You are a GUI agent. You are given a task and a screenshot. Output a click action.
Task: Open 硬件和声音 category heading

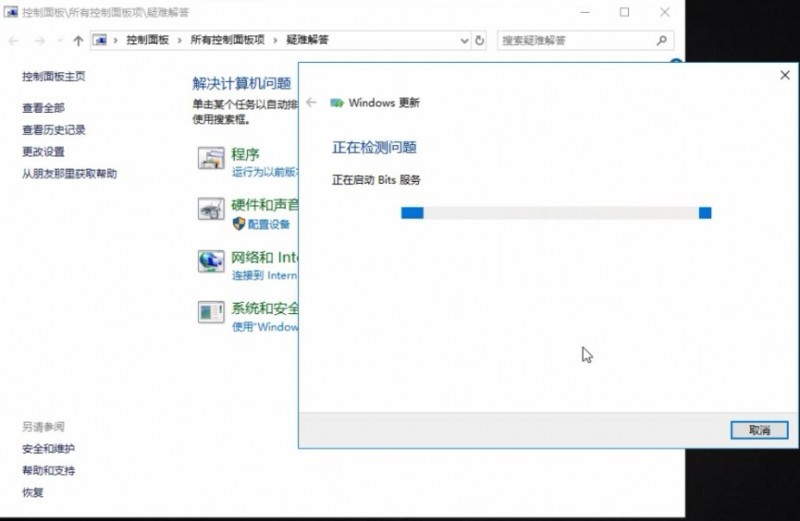pos(265,205)
